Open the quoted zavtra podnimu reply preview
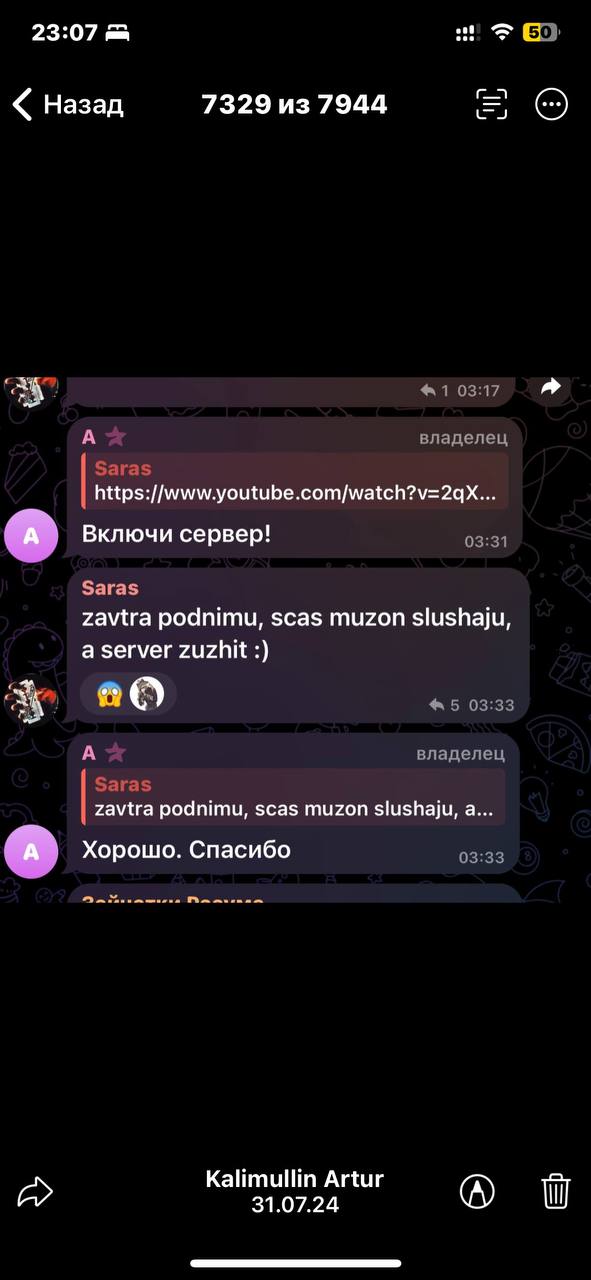 point(294,797)
